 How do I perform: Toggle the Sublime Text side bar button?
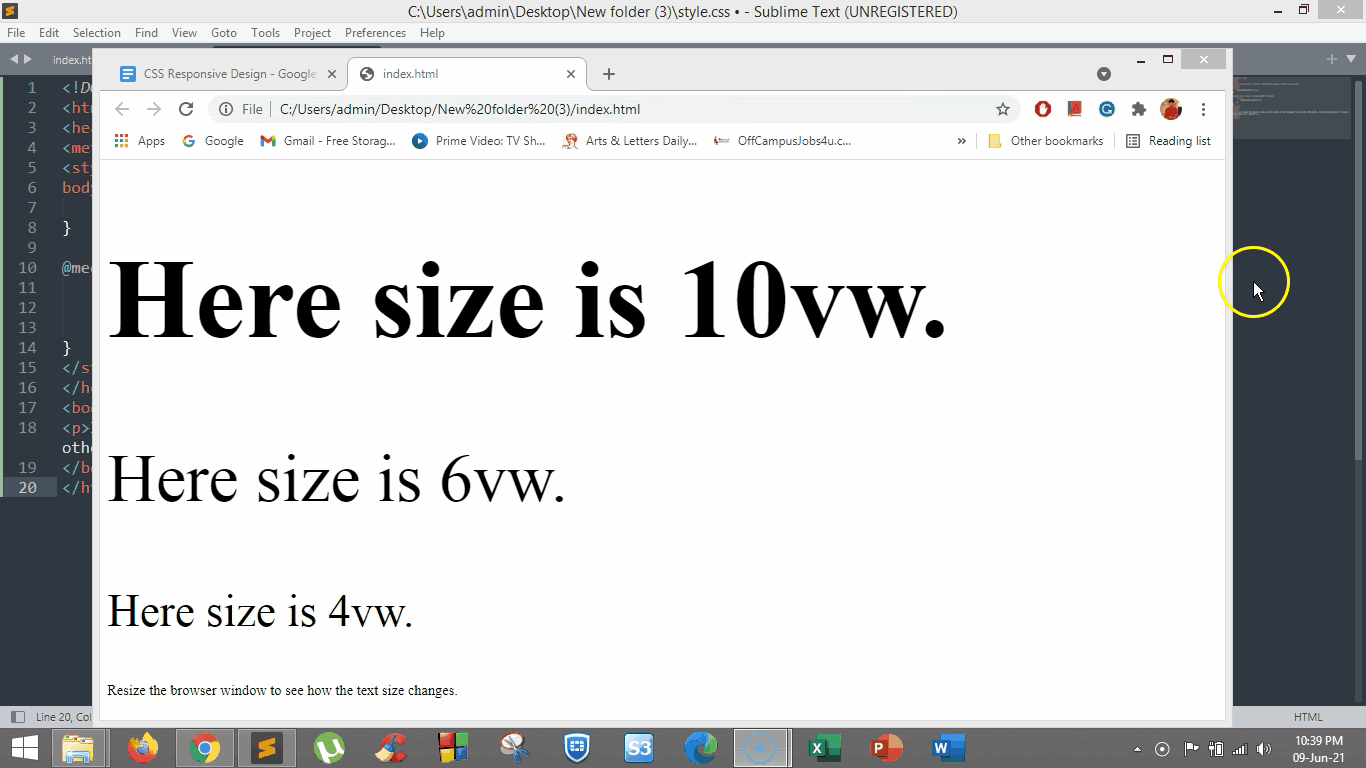coord(17,717)
